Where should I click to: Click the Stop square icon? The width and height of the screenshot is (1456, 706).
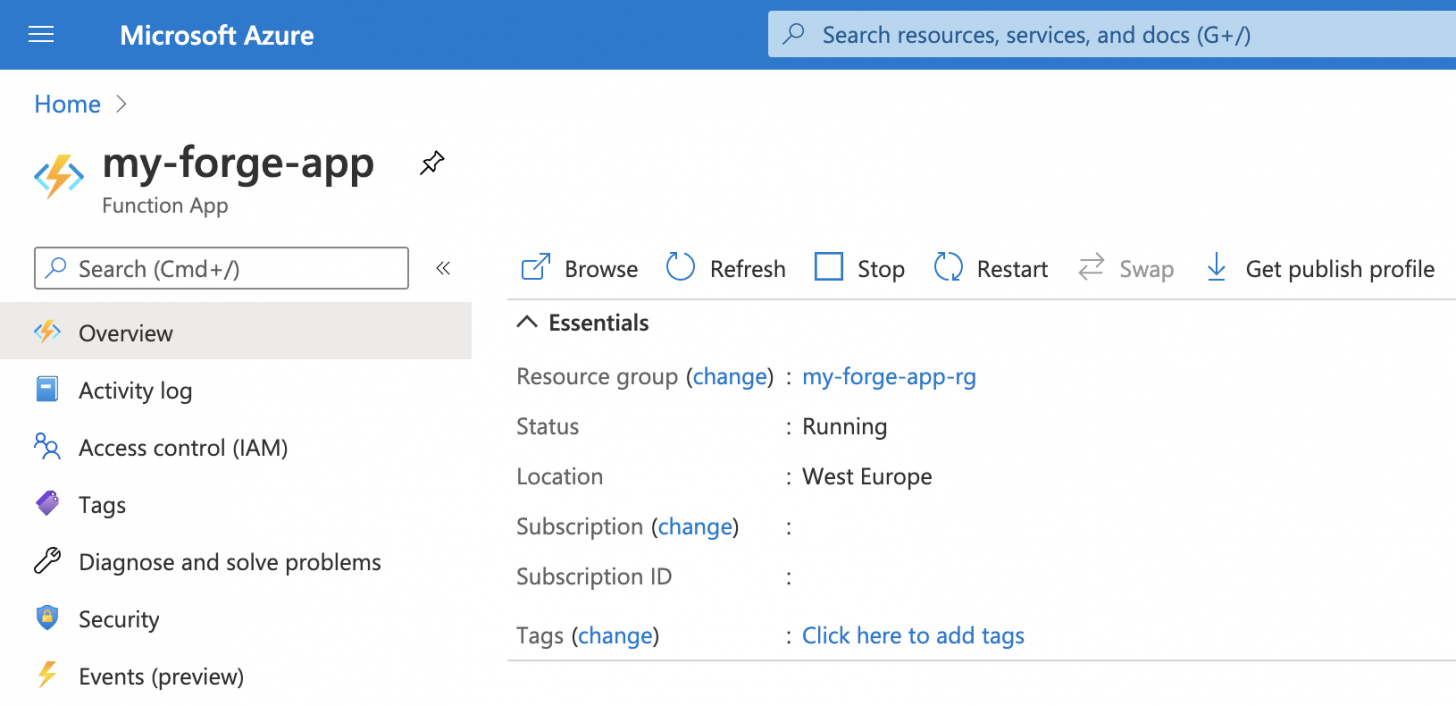coord(829,267)
